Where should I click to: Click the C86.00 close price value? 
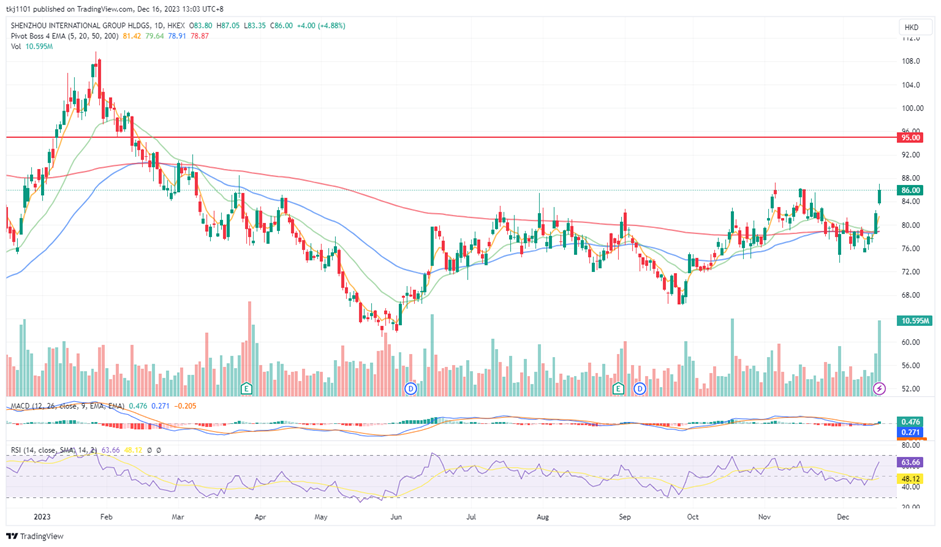pos(281,26)
